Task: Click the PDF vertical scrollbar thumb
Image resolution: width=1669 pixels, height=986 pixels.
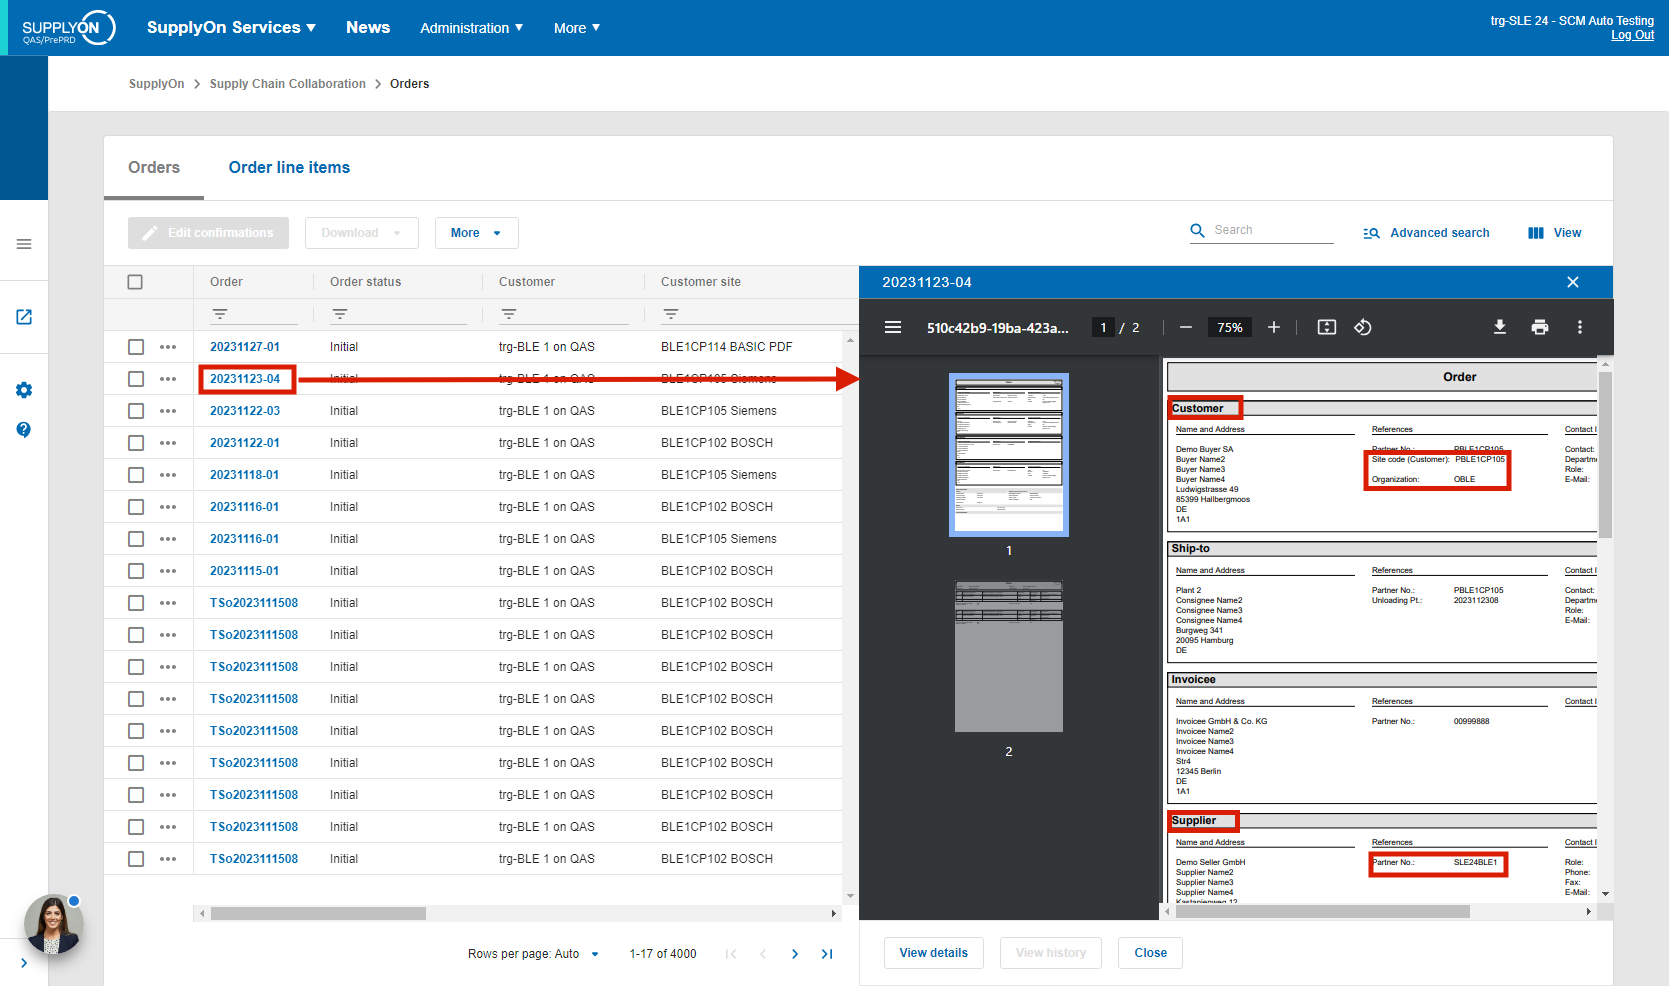Action: pyautogui.click(x=1605, y=455)
